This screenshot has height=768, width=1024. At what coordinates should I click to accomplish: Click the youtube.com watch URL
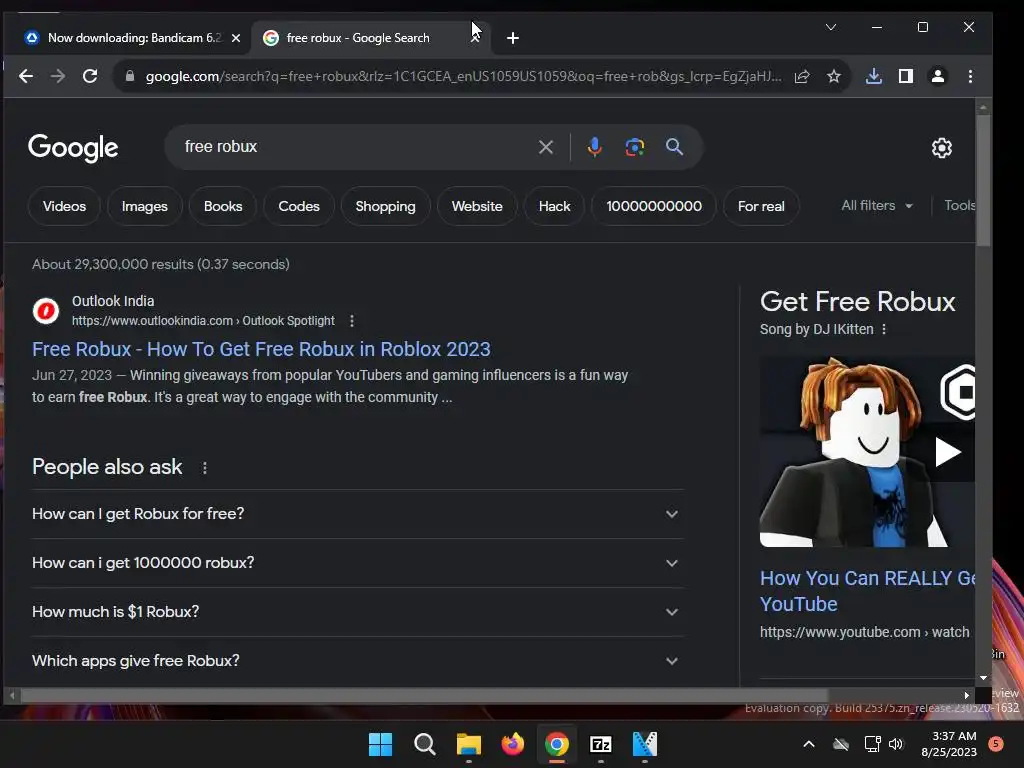[865, 632]
